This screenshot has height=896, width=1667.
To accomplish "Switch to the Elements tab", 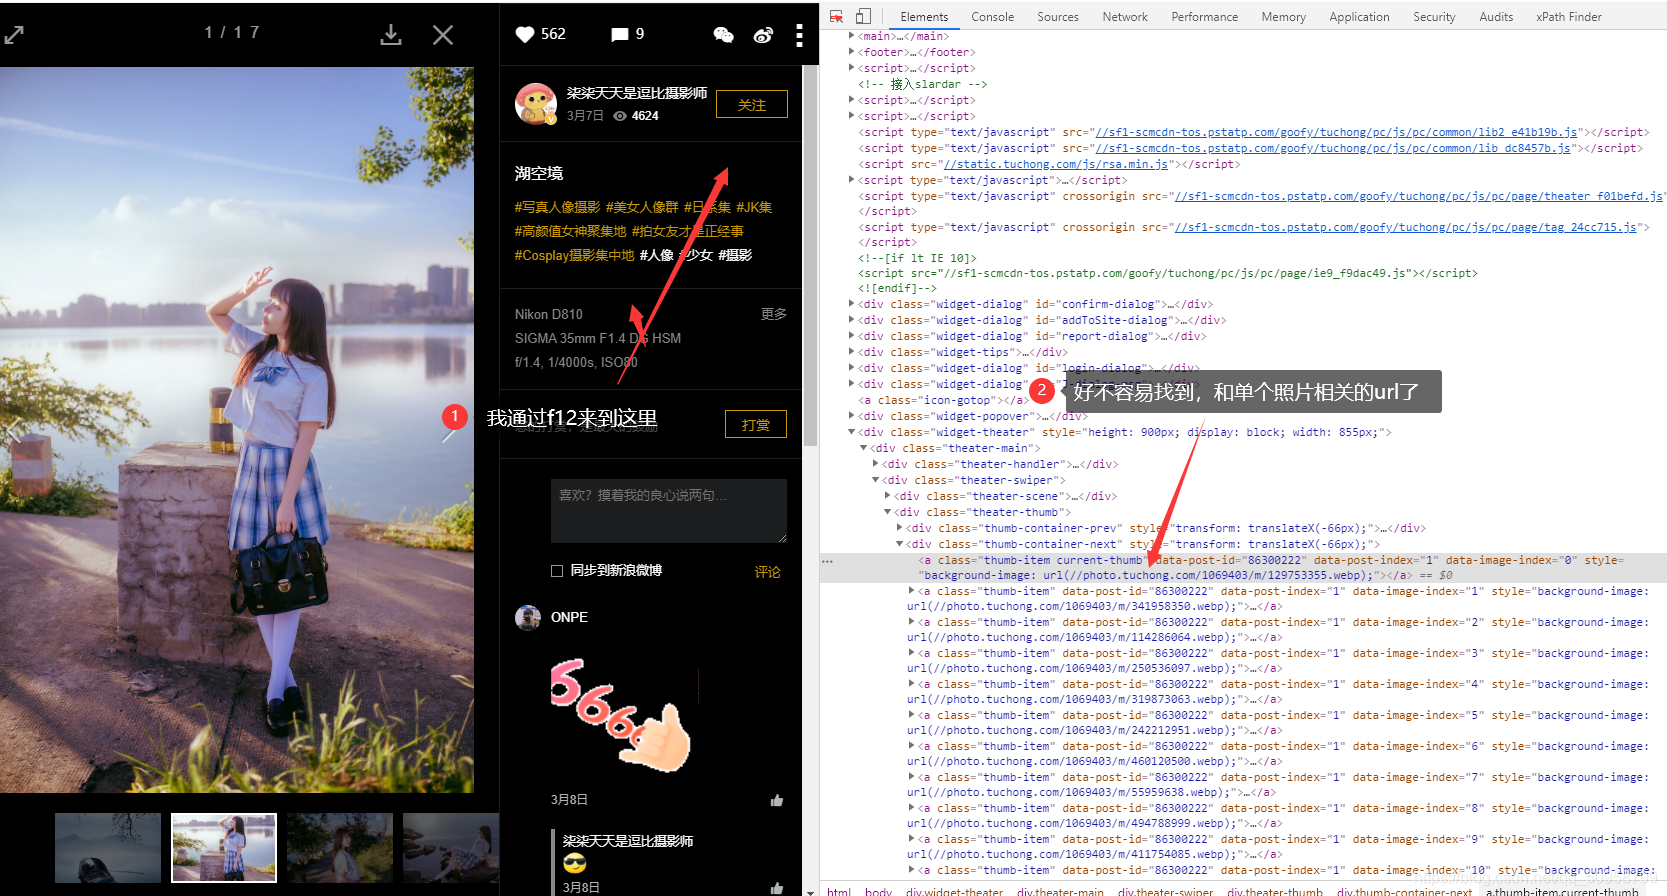I will tap(924, 16).
